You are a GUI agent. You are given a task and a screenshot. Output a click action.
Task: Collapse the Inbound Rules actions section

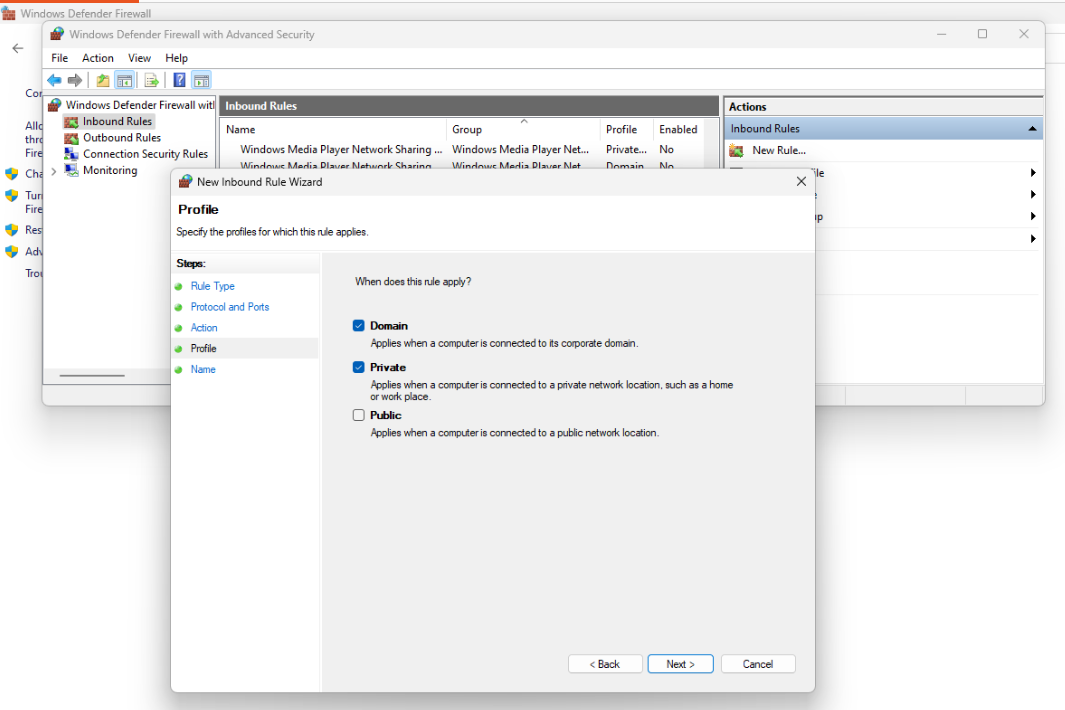pyautogui.click(x=1032, y=128)
